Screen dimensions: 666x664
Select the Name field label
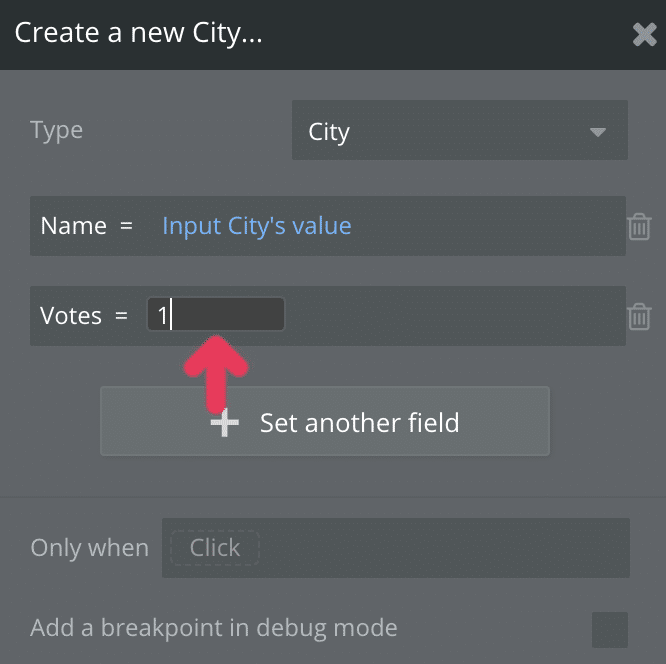tap(73, 226)
